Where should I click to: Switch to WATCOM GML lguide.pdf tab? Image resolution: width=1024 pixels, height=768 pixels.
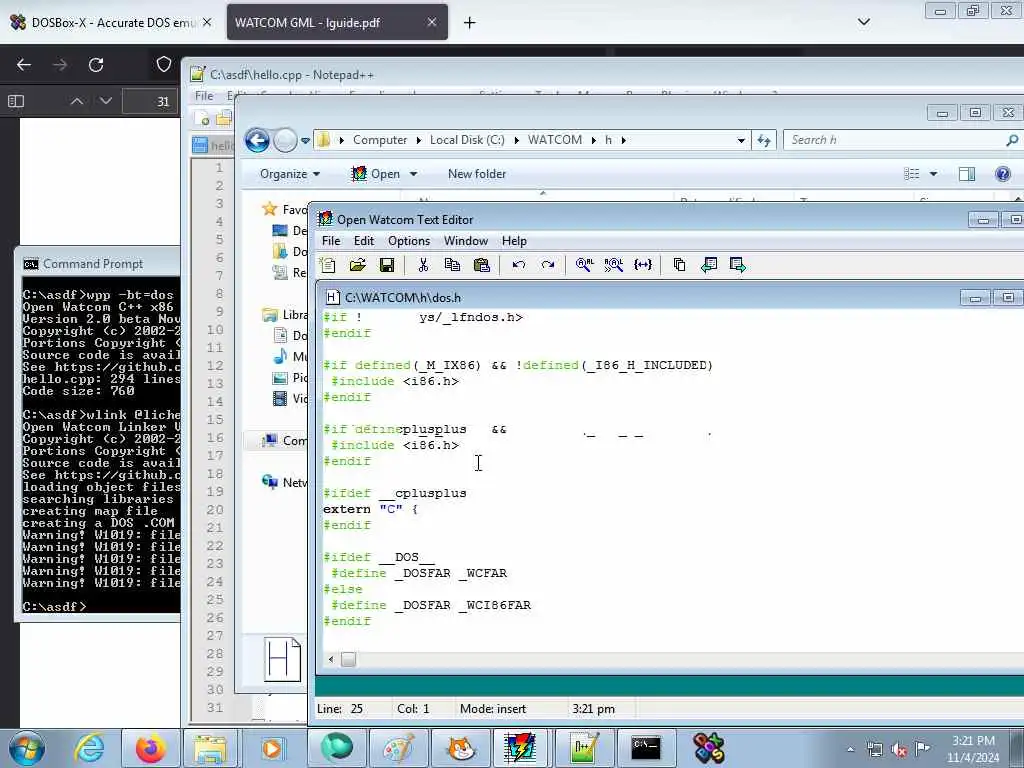[337, 22]
